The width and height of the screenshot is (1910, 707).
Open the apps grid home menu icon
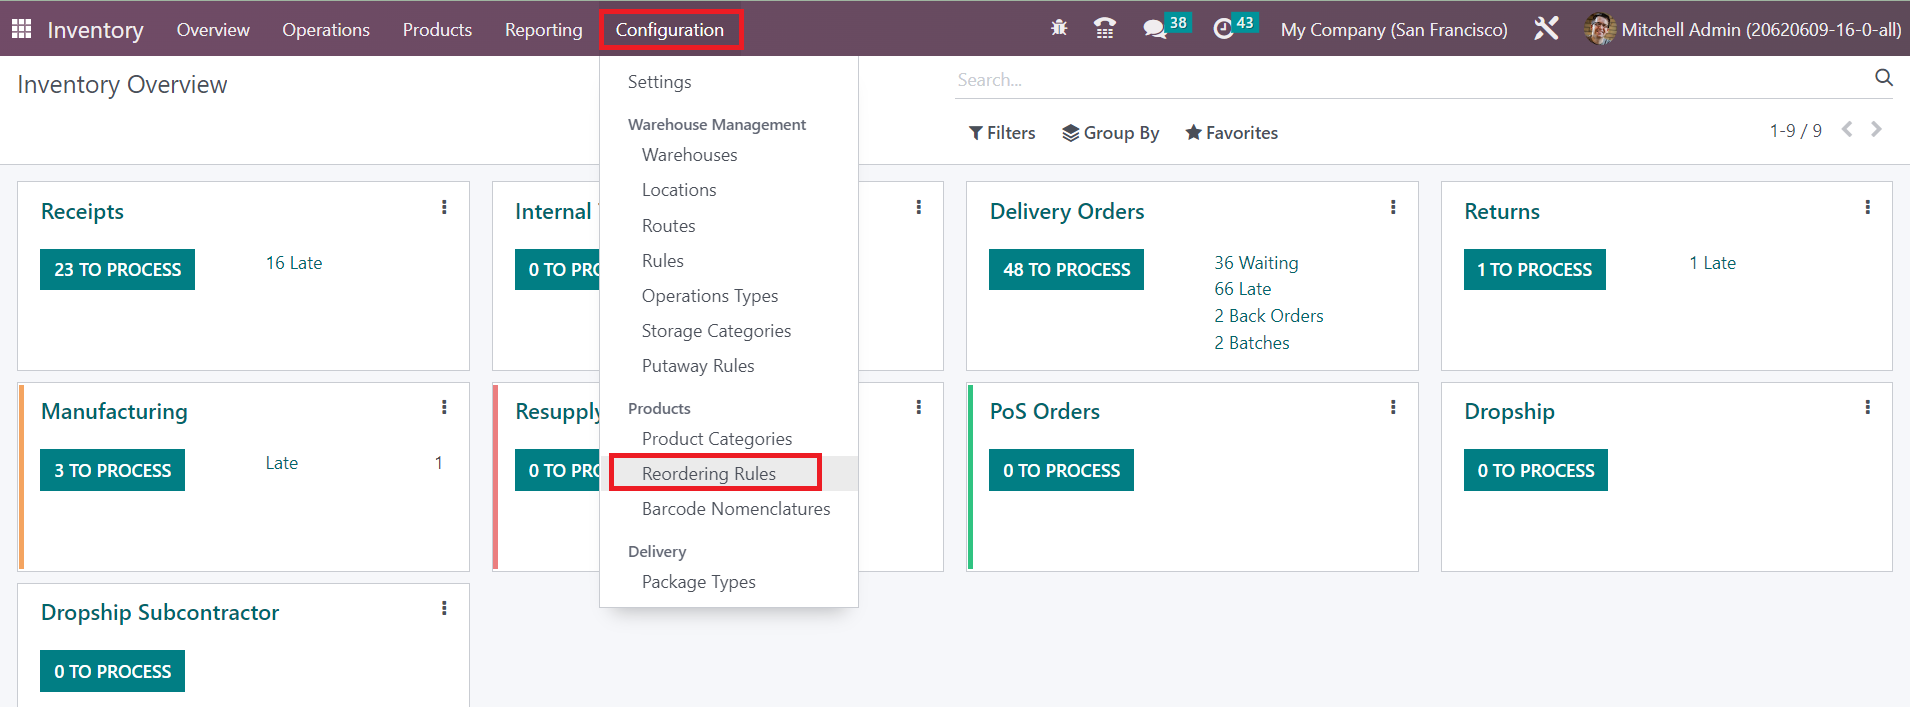[x=21, y=29]
